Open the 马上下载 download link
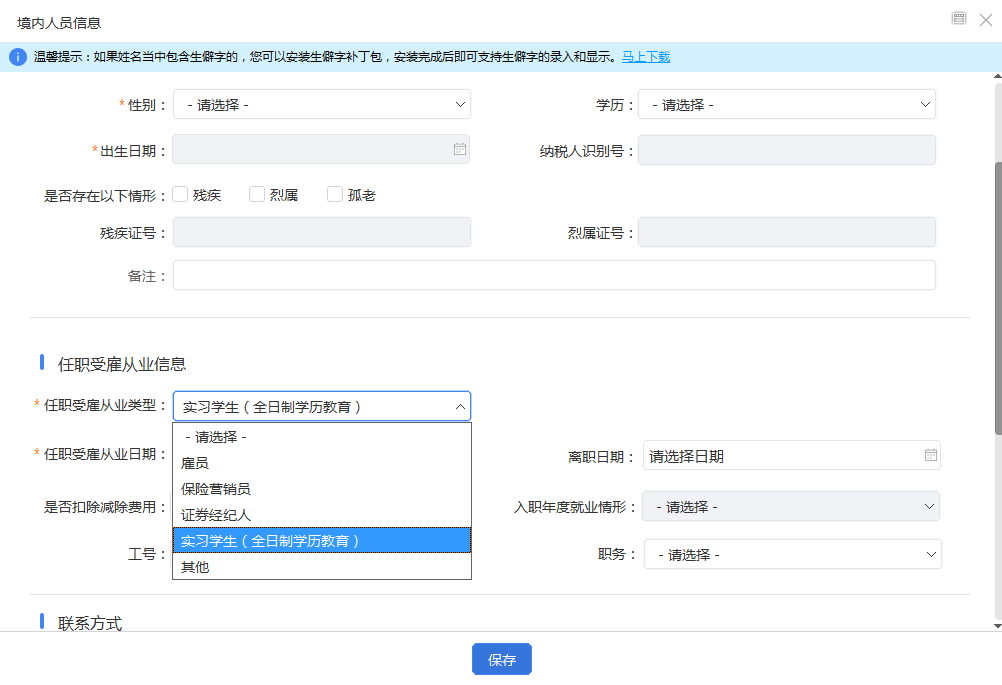Viewport: 1002px width, 685px height. [645, 57]
